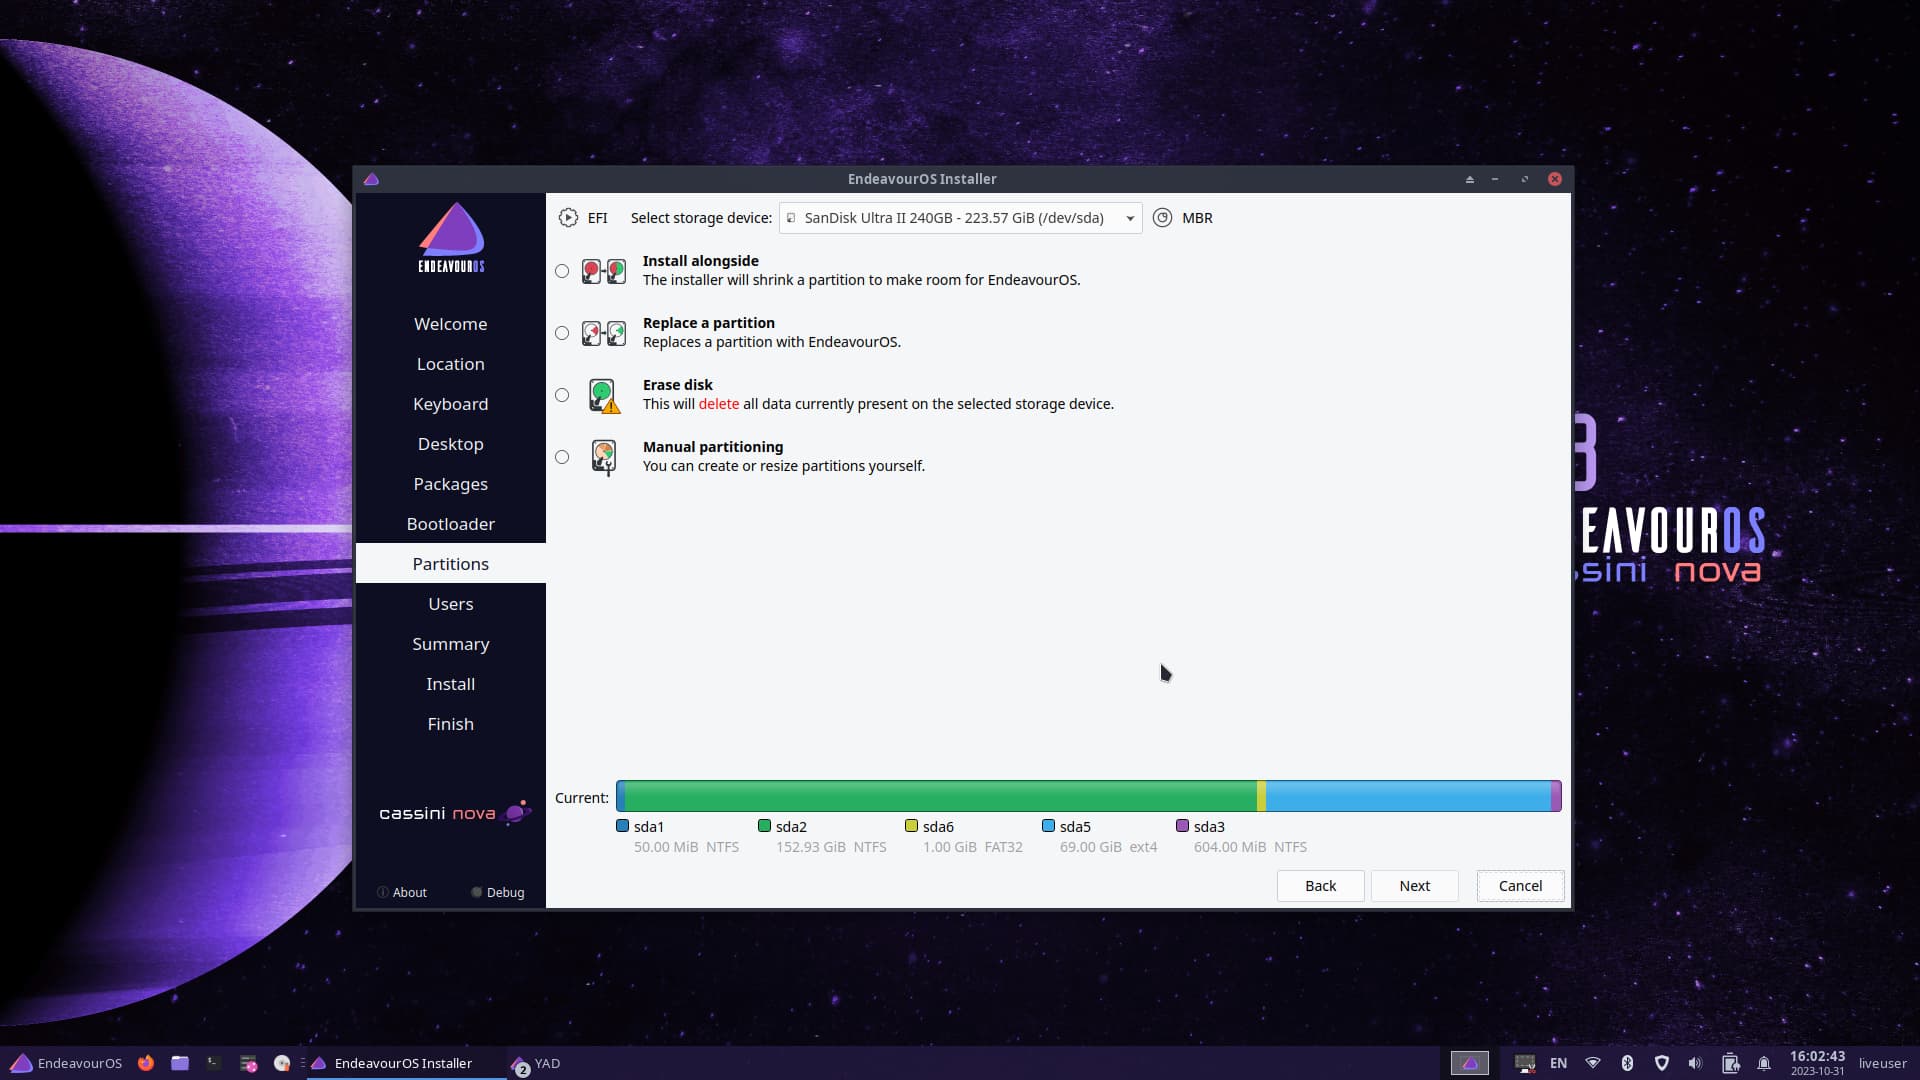Open the Wi-Fi network tray icon
Viewport: 1920px width, 1080px height.
coord(1593,1063)
